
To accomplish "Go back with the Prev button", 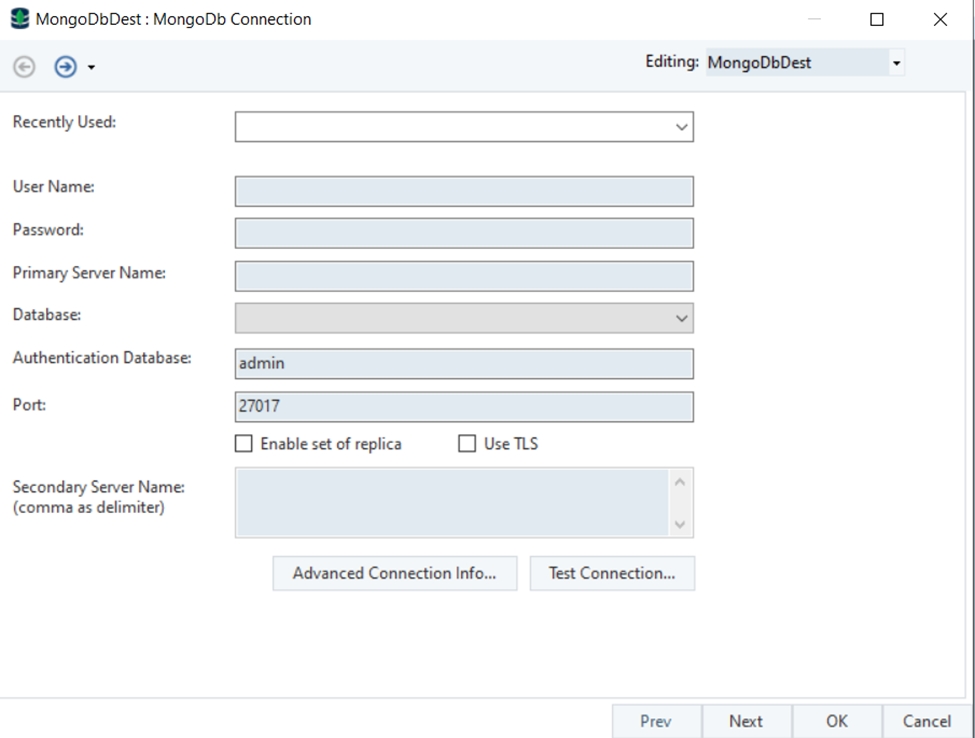I will pos(657,721).
